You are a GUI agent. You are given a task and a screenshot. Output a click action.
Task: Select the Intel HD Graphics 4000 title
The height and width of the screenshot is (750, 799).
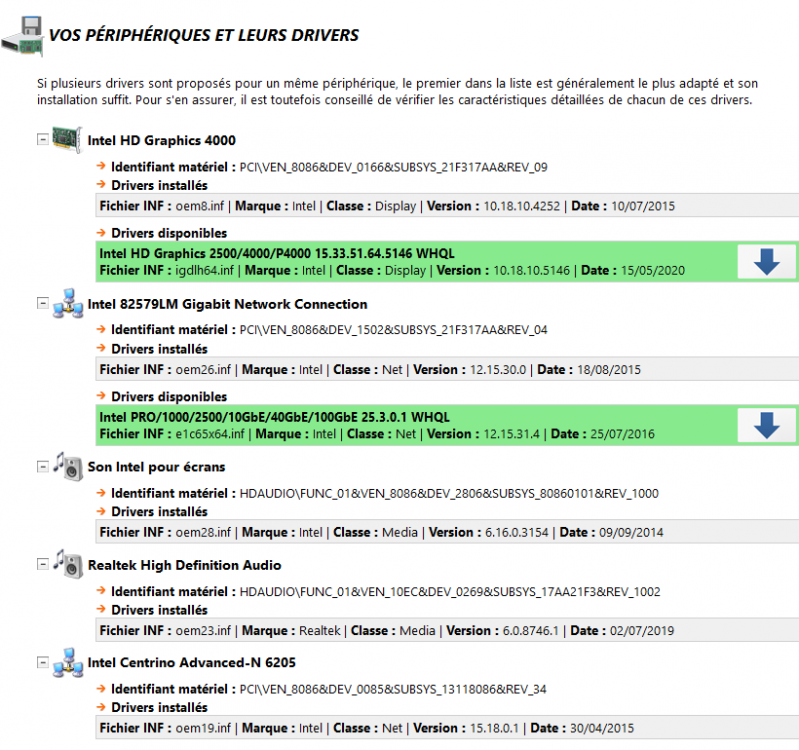tap(162, 141)
